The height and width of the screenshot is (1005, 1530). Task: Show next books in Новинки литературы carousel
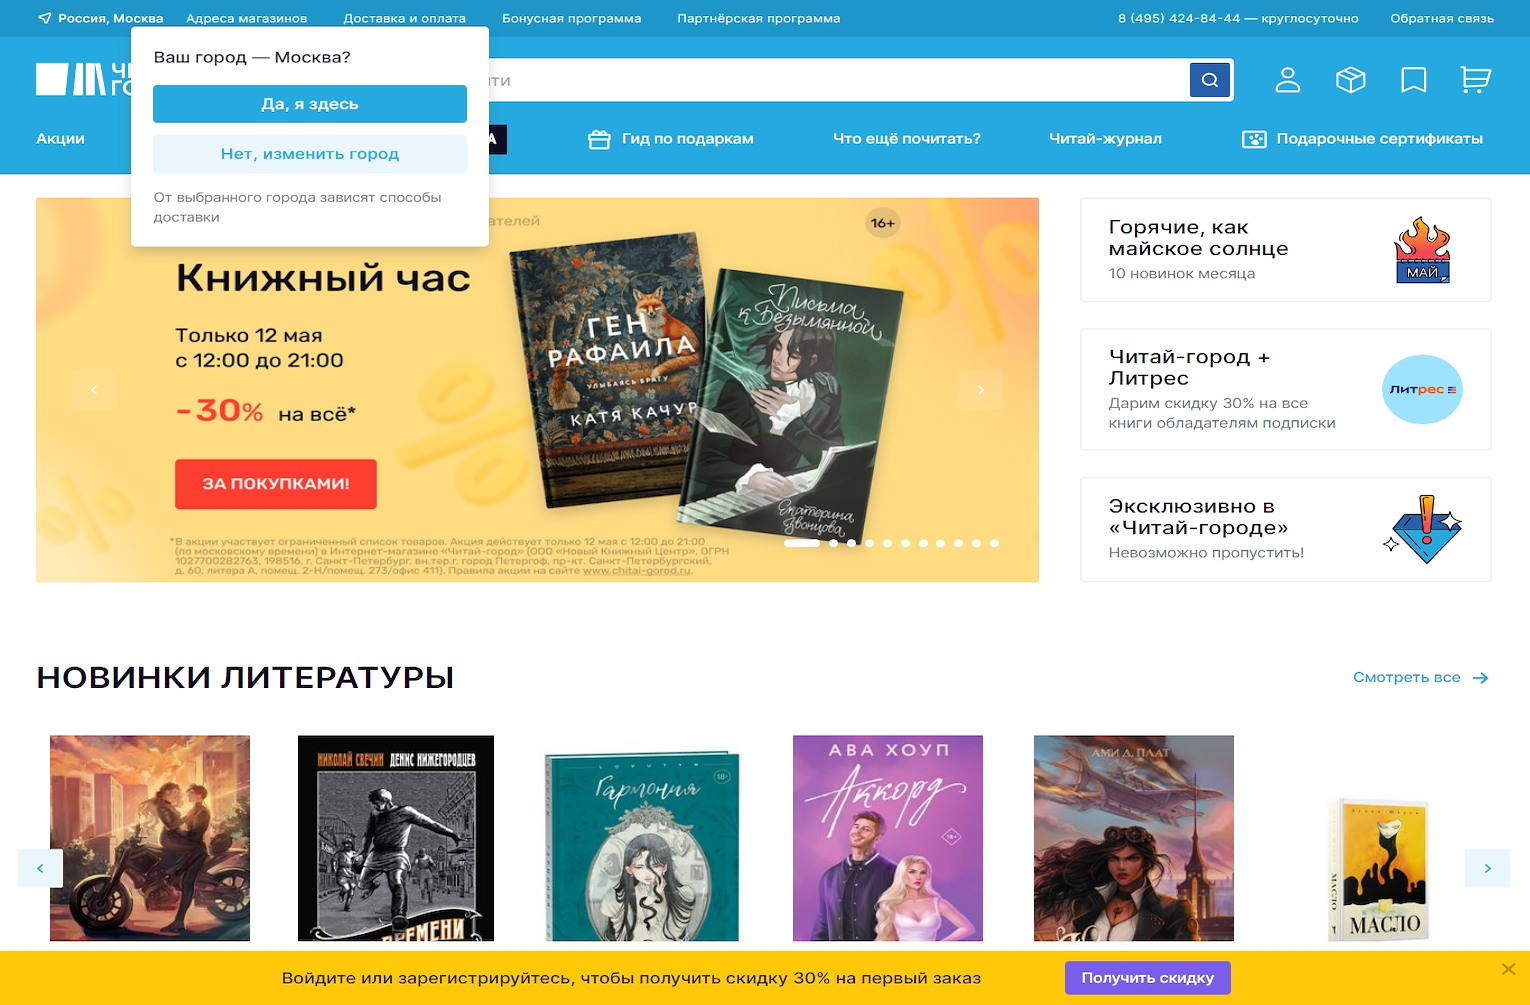tap(1488, 868)
